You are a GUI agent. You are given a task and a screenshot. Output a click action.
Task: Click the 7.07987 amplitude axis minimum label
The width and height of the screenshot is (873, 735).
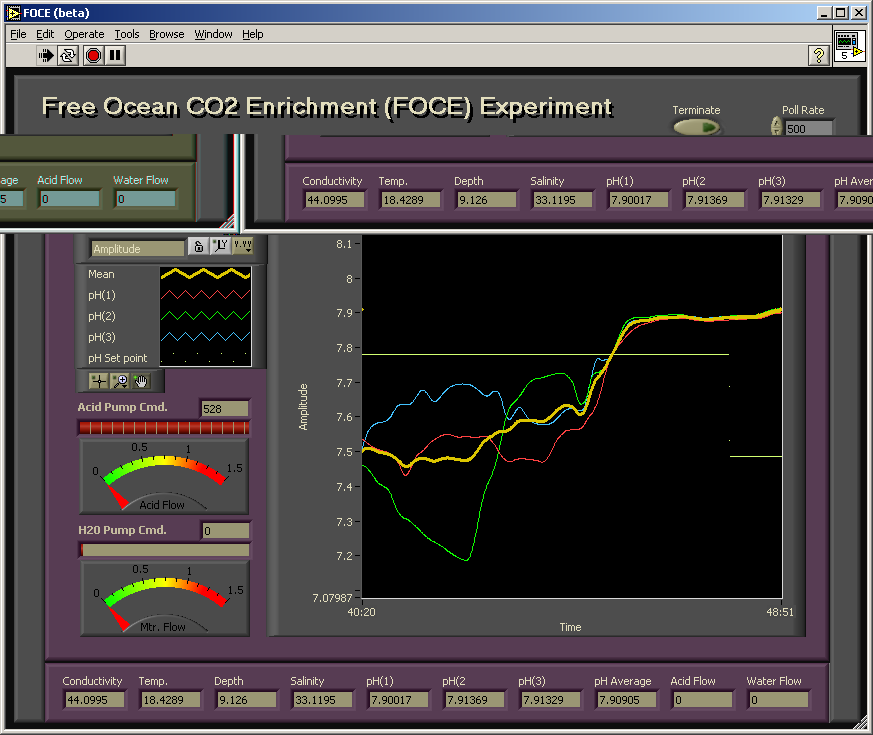[x=332, y=597]
